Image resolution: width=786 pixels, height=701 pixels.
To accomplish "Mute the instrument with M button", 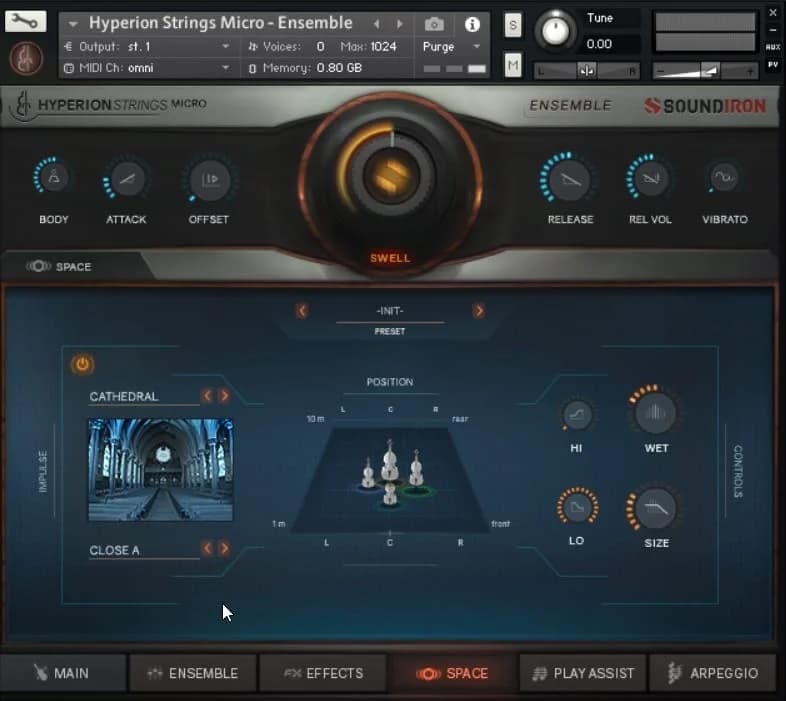I will [x=512, y=65].
